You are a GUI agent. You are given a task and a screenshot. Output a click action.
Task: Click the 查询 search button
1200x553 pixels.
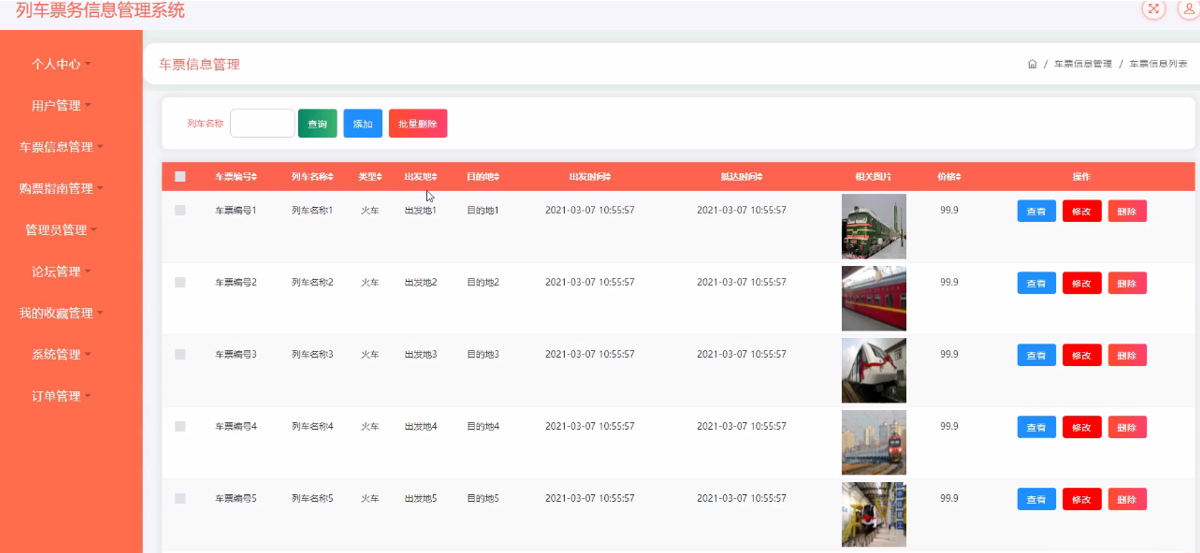(317, 124)
